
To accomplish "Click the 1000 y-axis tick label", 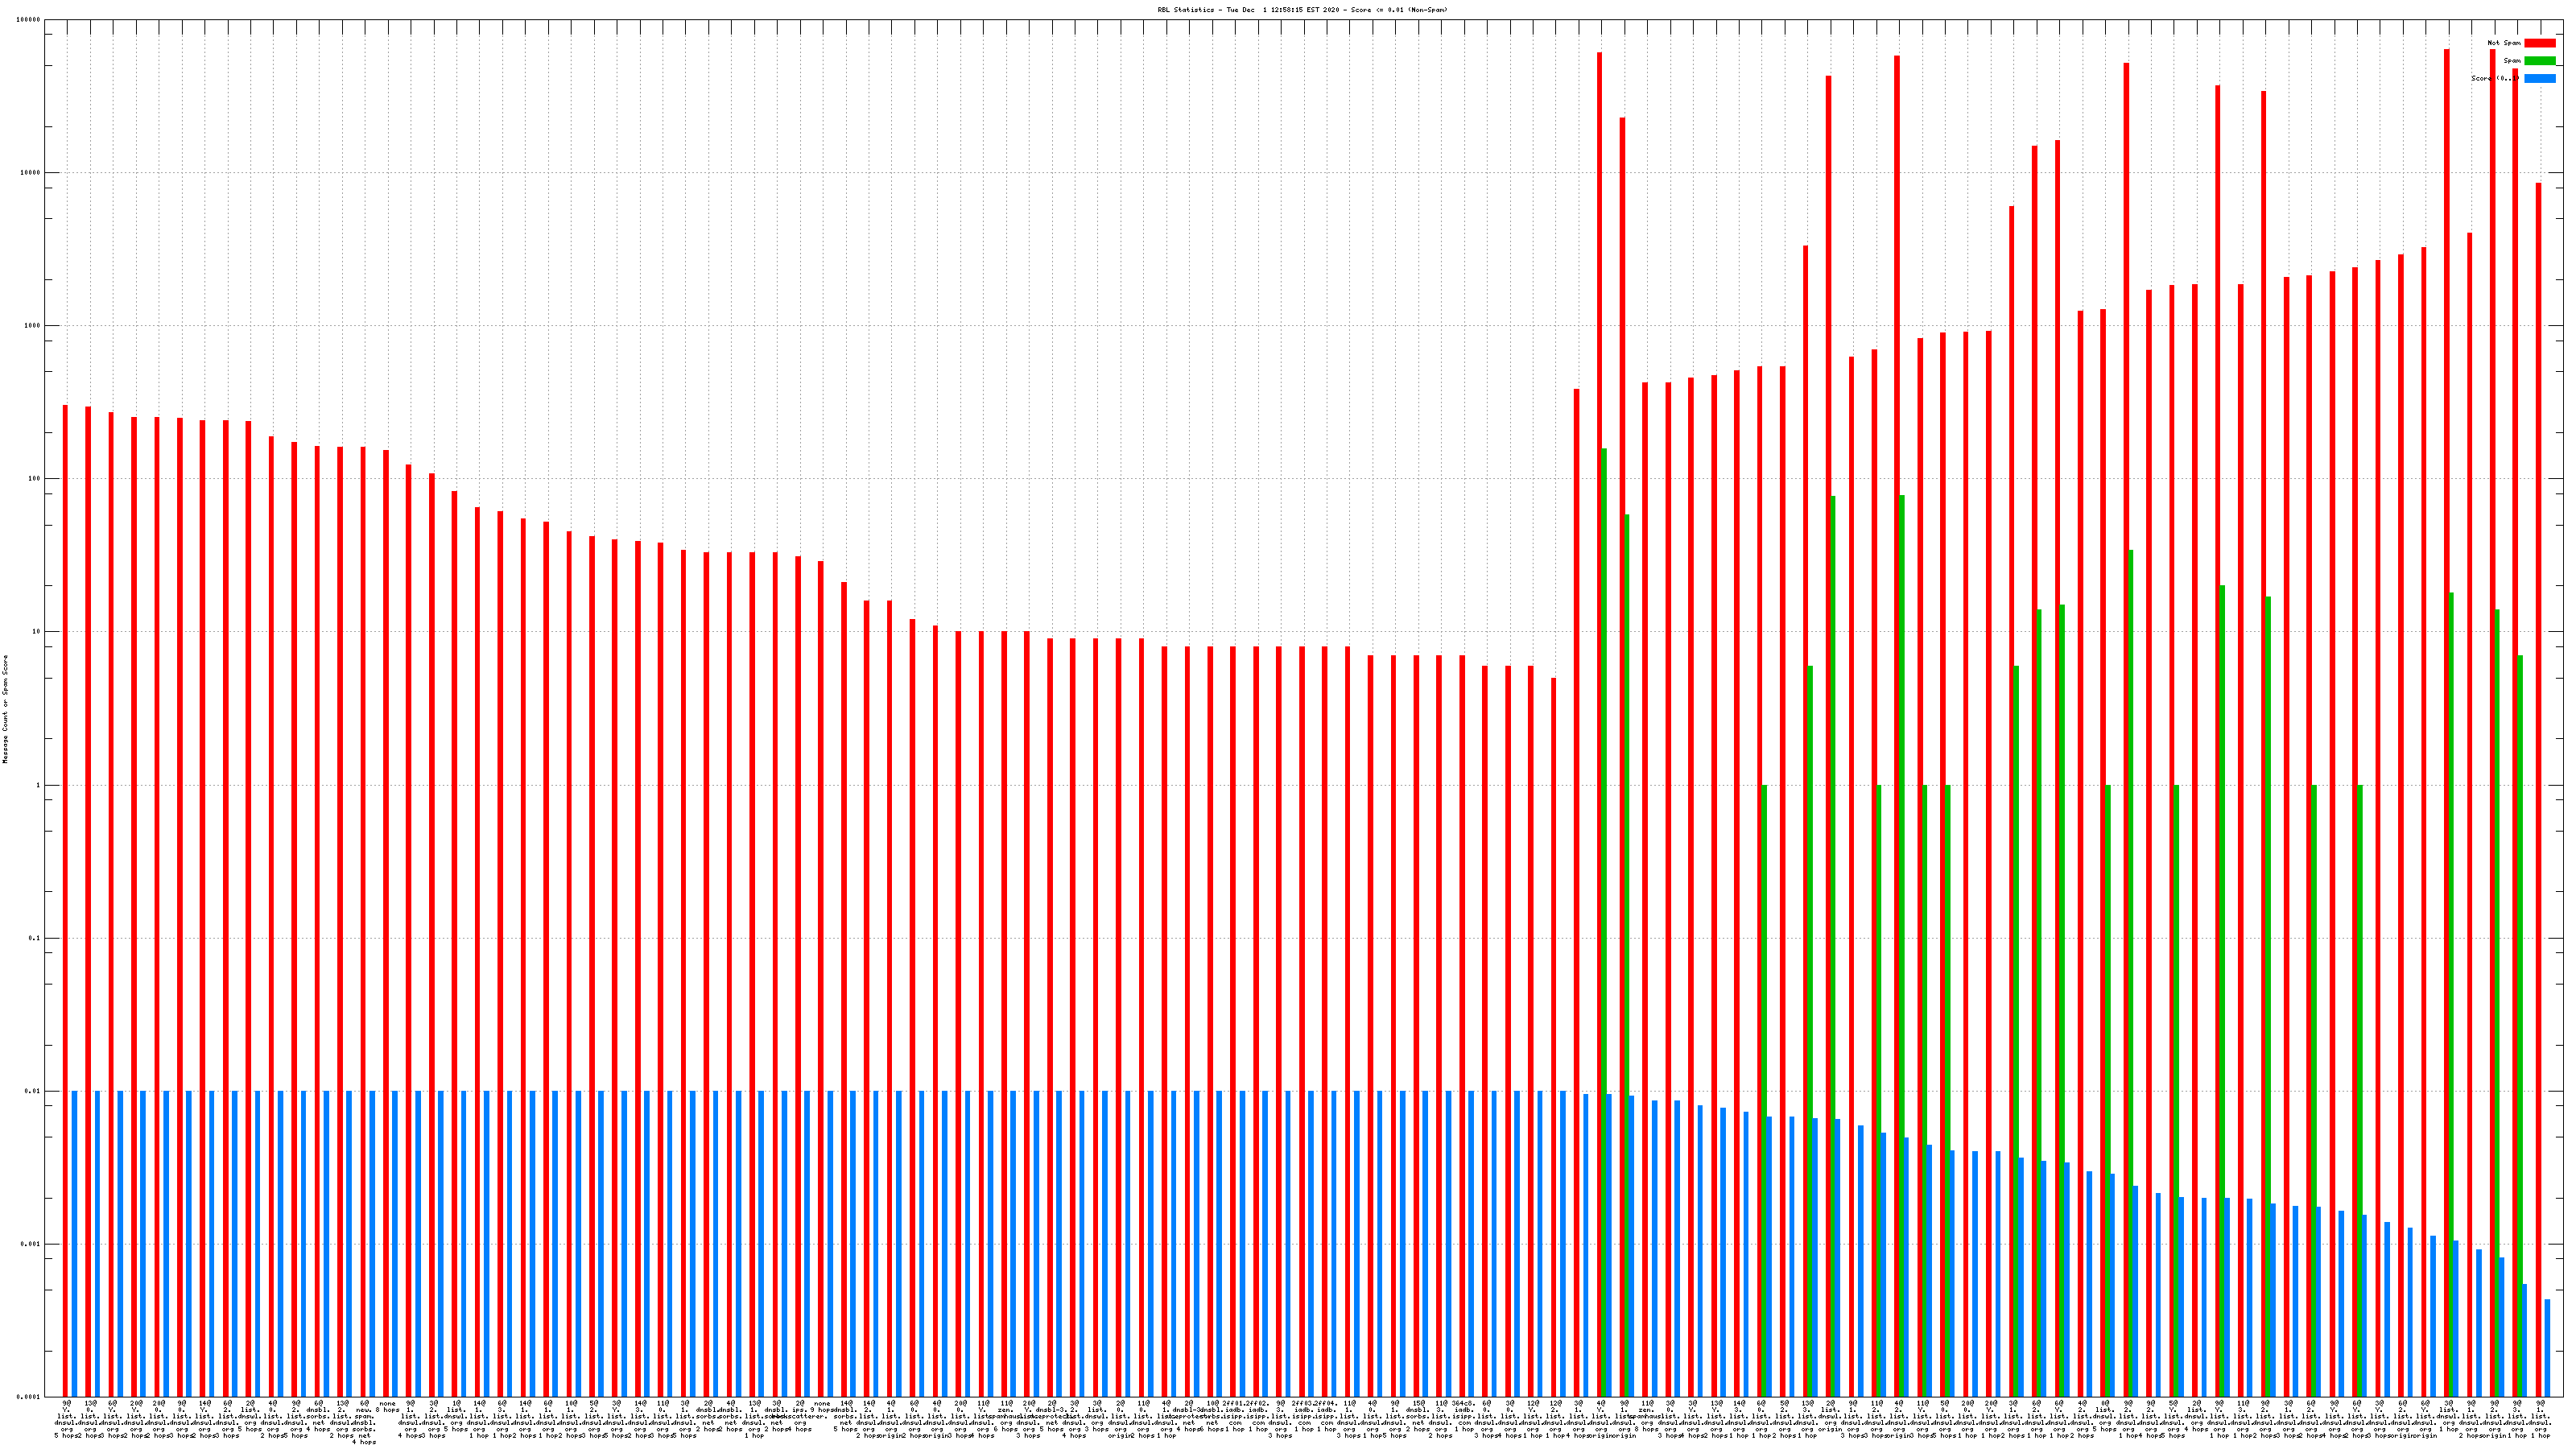I will (33, 326).
